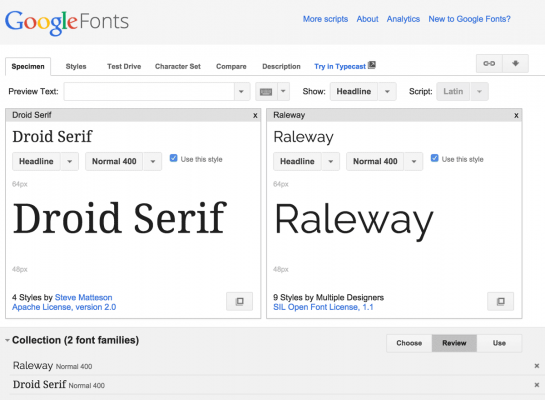Click Try in Typecast link
Image resolution: width=545 pixels, height=400 pixels.
[340, 66]
